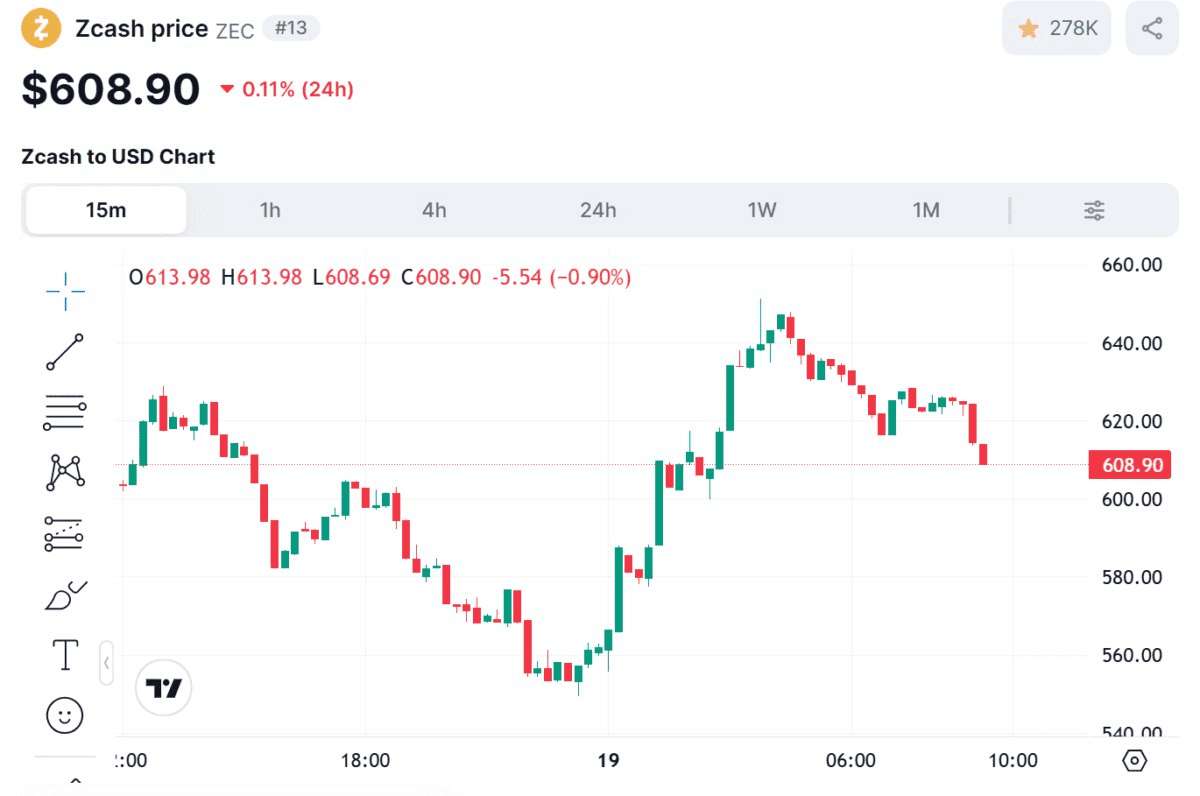Add Zcash to watchlist with star
The image size is (1200, 796).
coord(1056,28)
